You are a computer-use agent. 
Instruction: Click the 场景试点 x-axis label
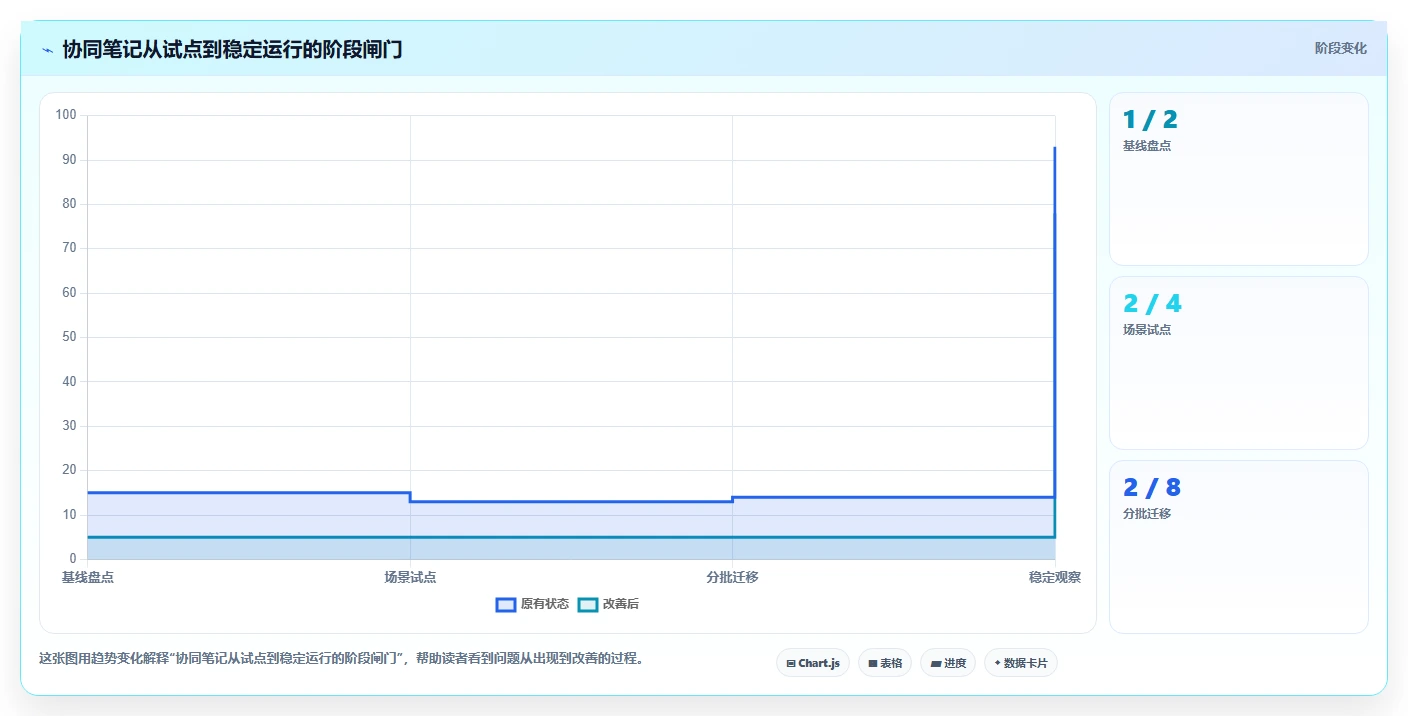point(410,577)
